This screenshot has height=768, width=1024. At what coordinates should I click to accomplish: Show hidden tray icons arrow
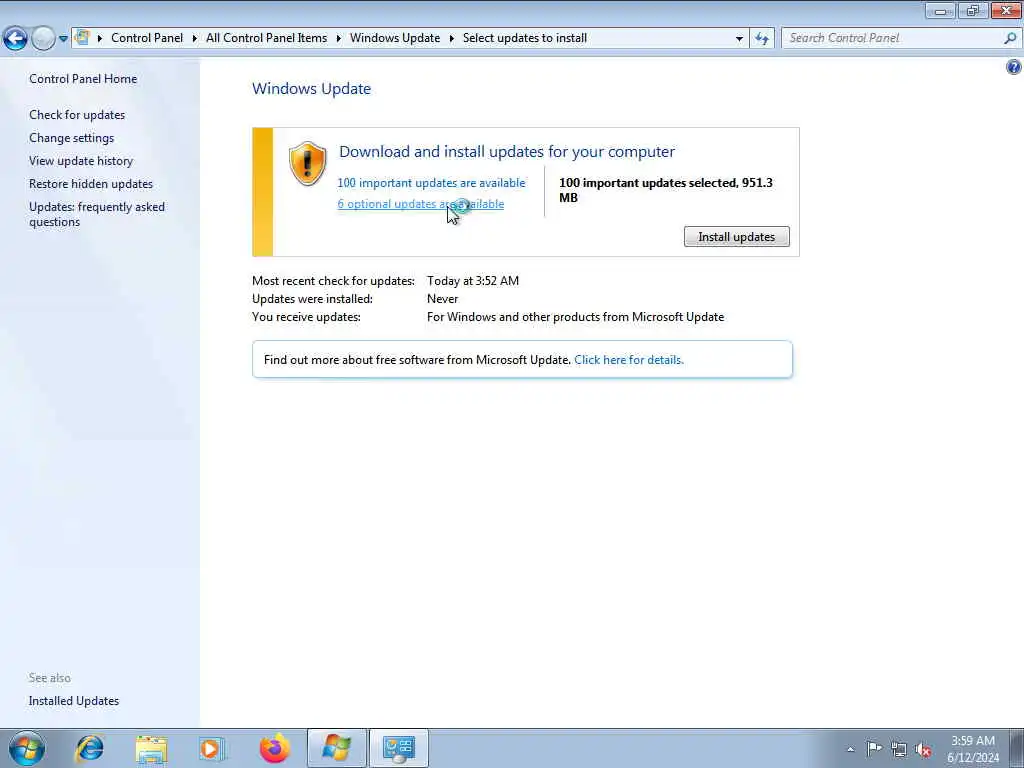850,749
